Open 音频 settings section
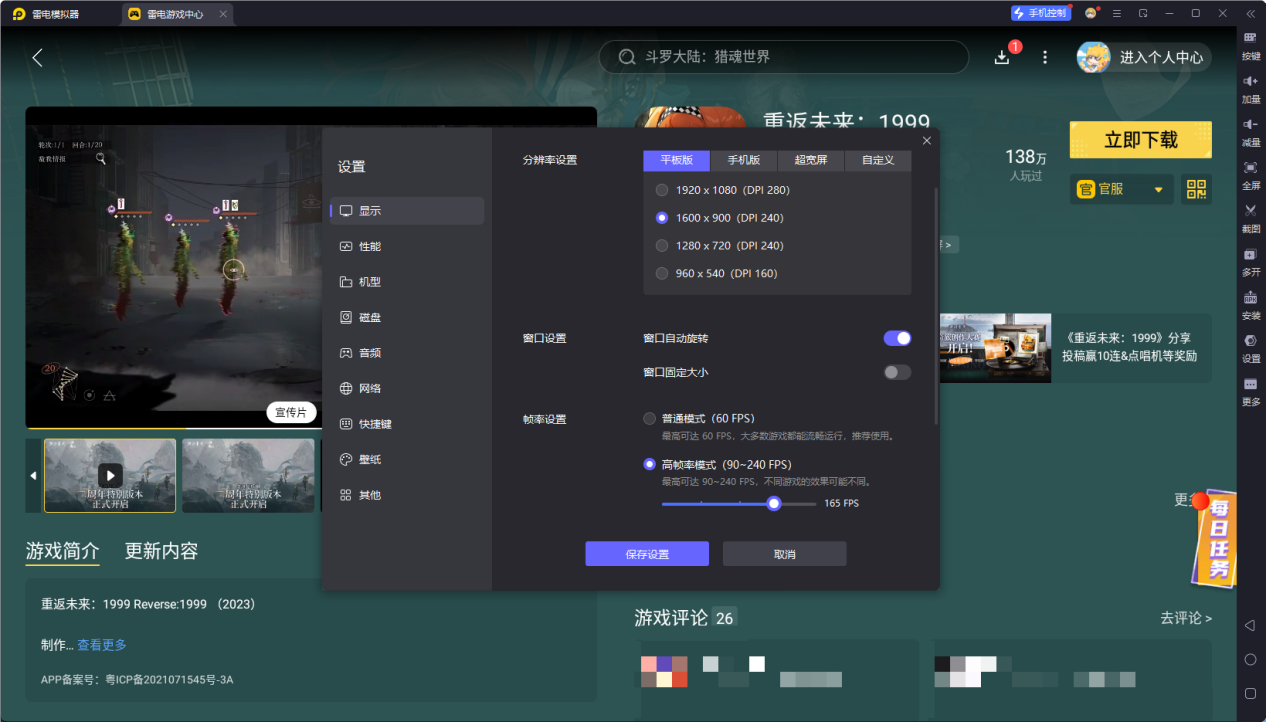 [x=407, y=353]
